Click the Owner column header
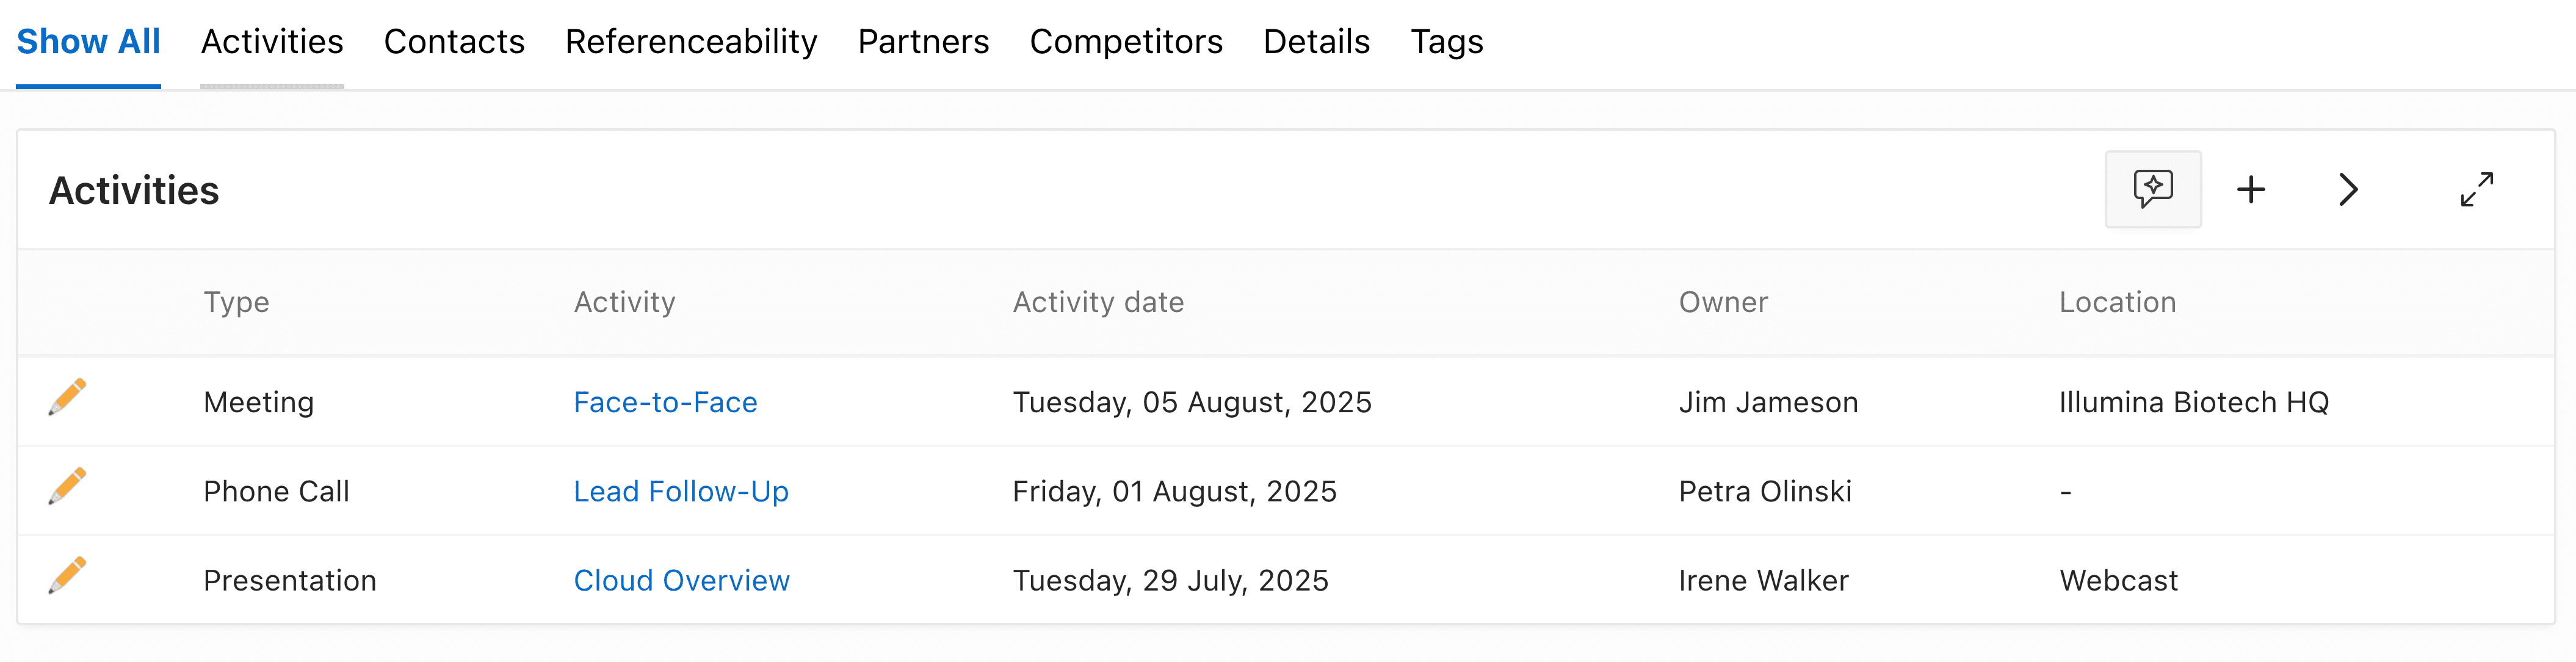2576x662 pixels. pos(1722,302)
